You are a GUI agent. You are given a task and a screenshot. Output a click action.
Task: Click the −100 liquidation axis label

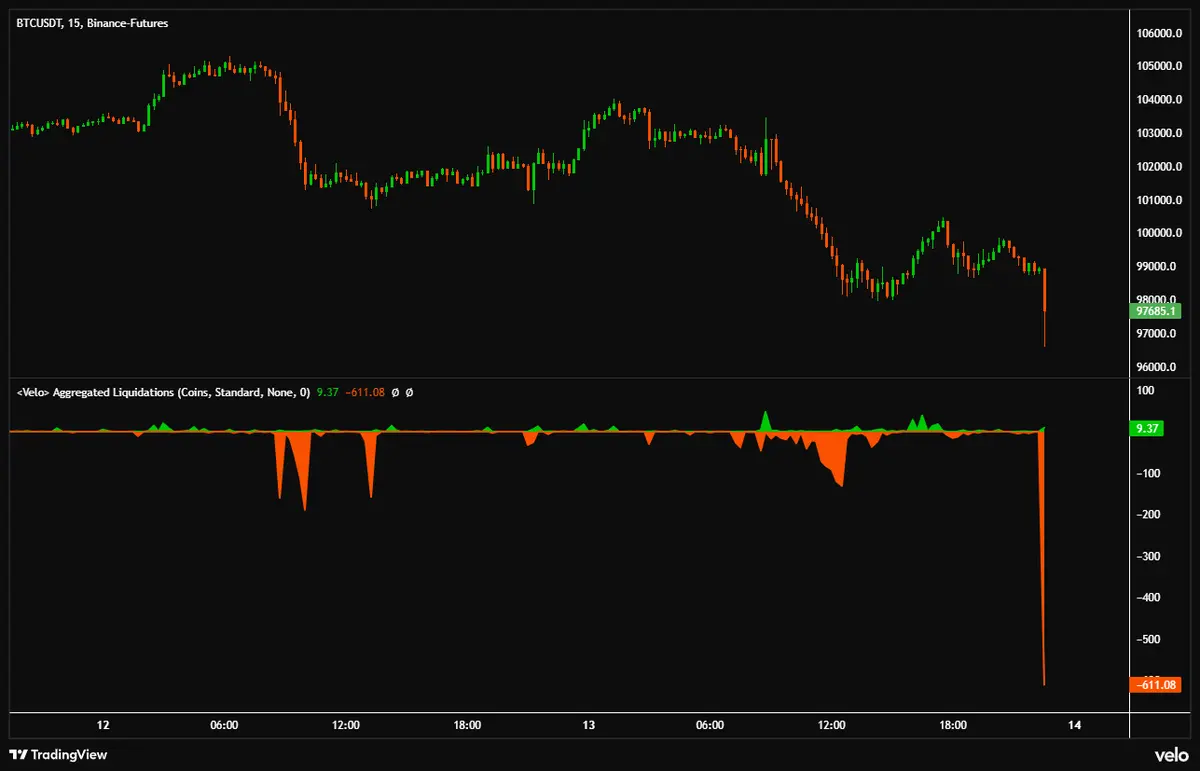(1148, 473)
